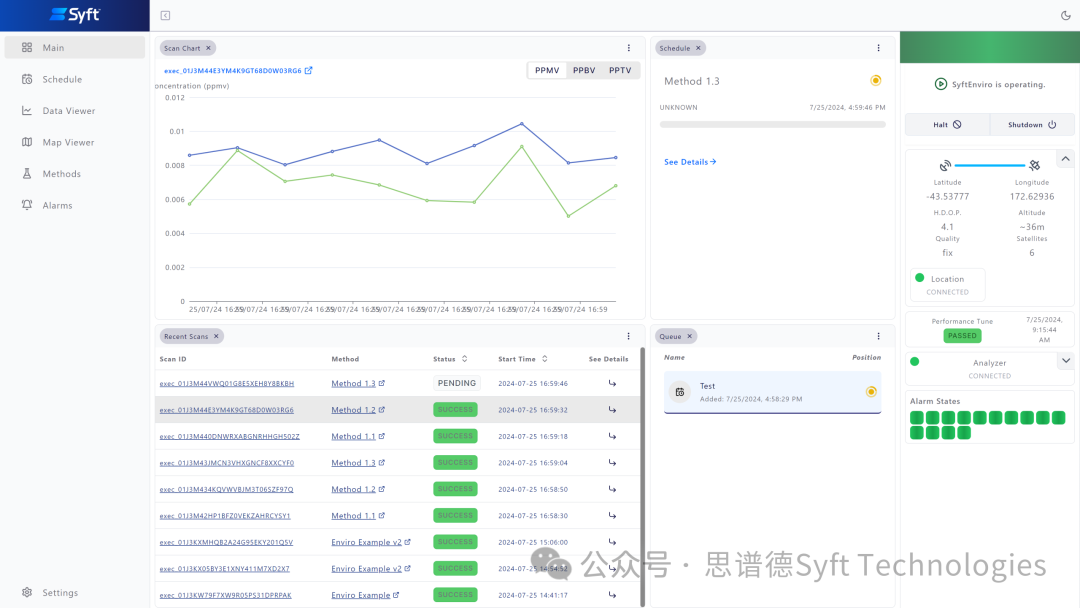
Task: Click the Analyzer green status dot
Action: [x=915, y=361]
